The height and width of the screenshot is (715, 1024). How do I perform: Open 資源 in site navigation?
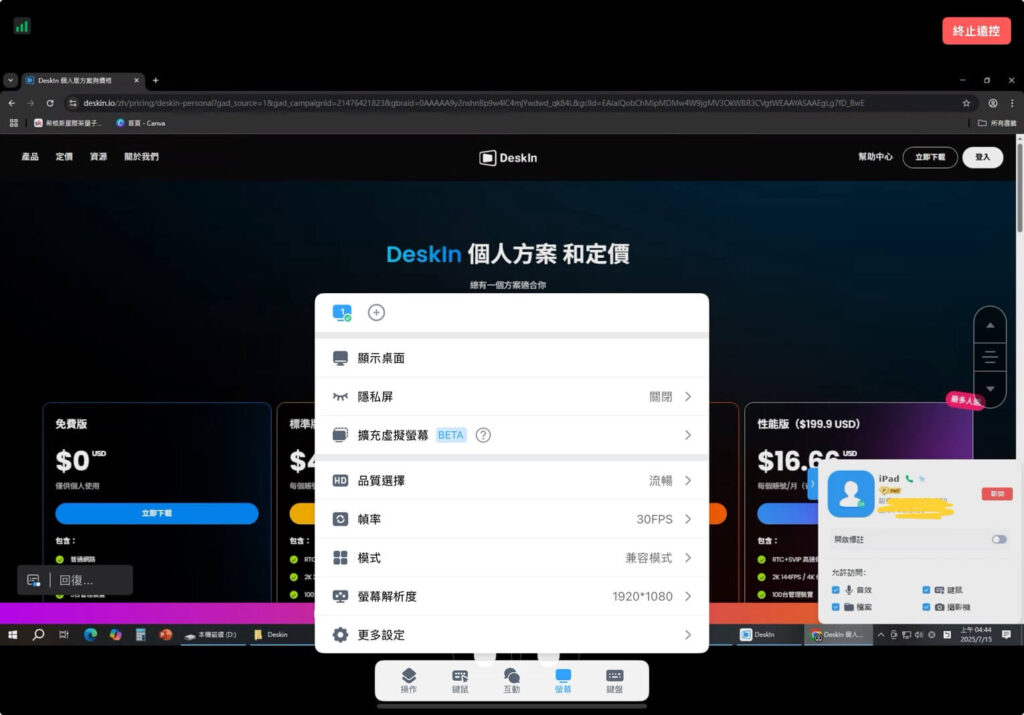coord(99,157)
